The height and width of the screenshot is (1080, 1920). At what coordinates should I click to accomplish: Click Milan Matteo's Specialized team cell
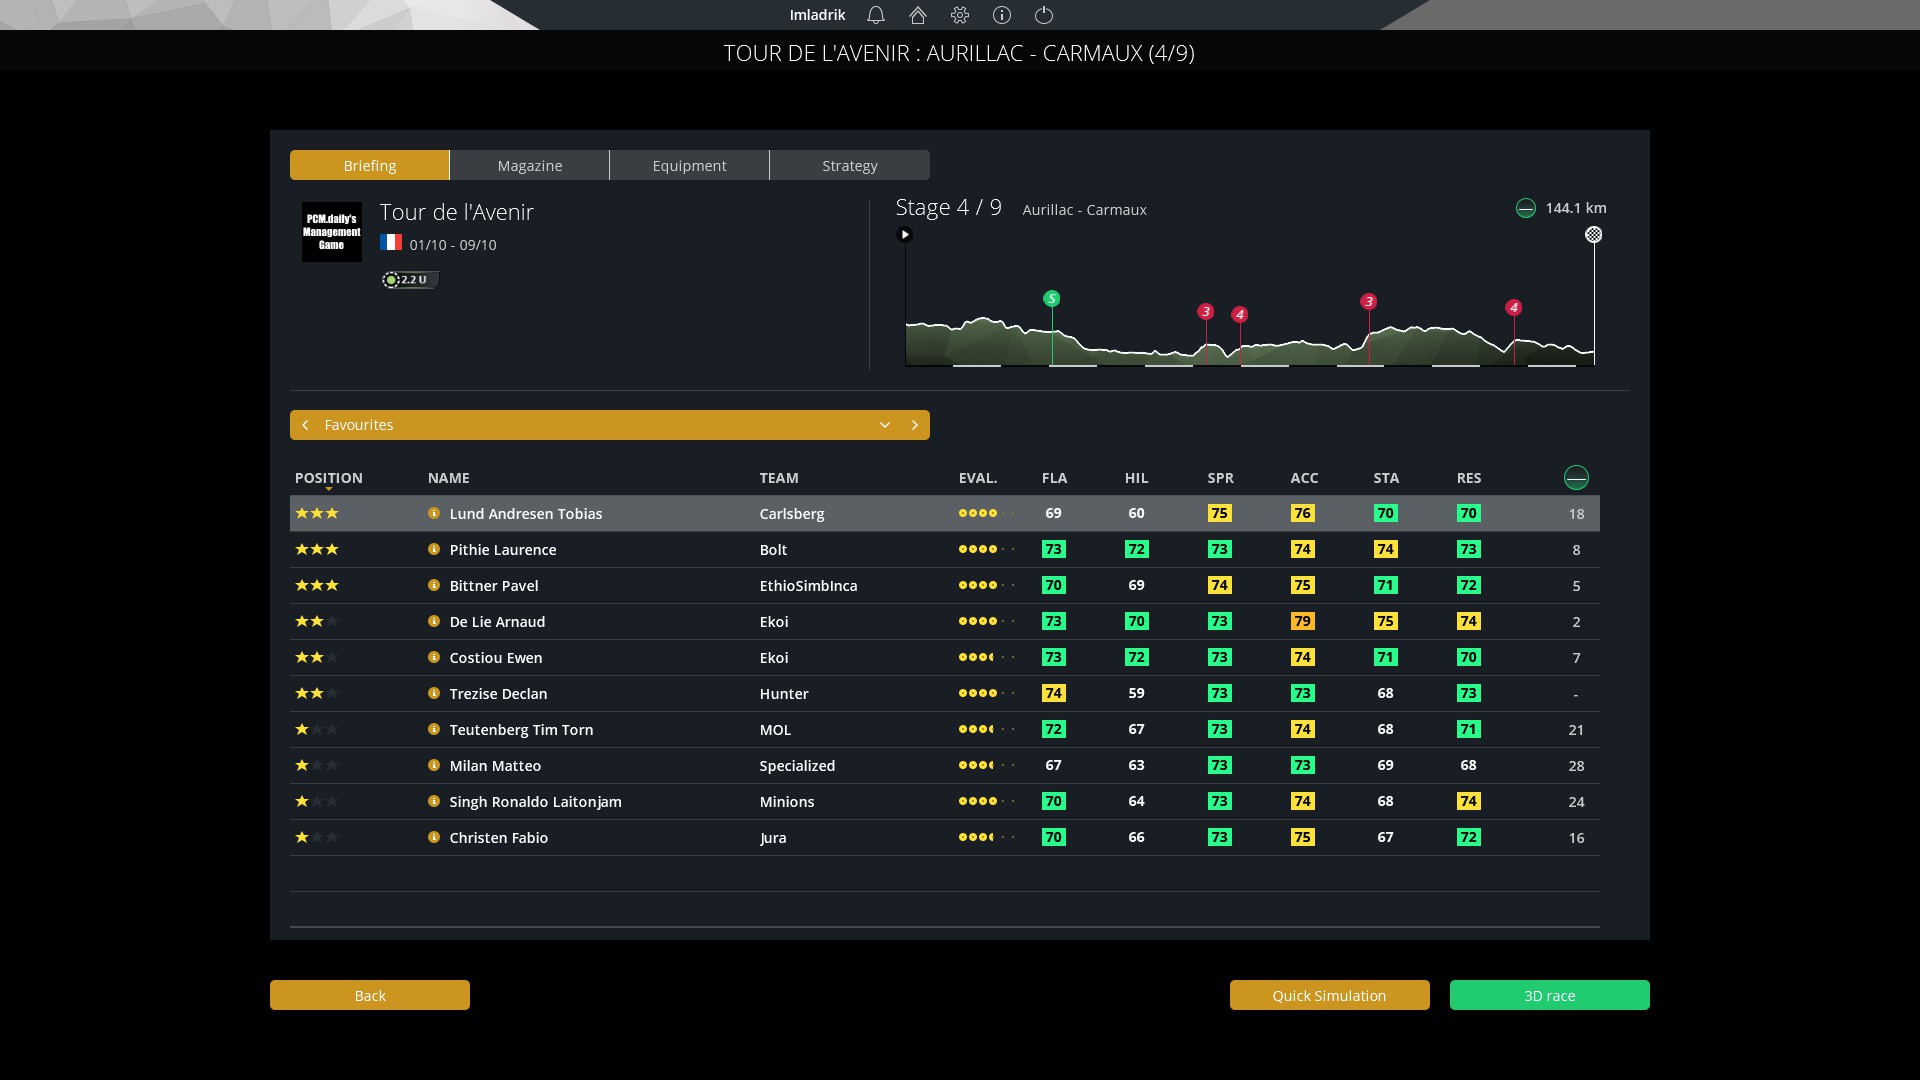click(797, 765)
